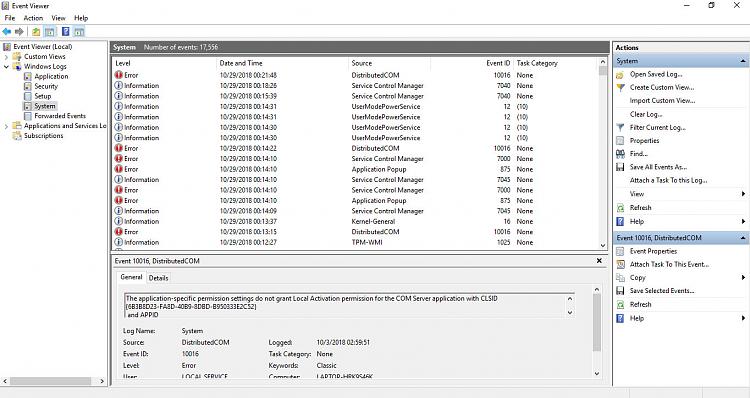Click the Up one level toolbar icon

pyautogui.click(x=36, y=32)
